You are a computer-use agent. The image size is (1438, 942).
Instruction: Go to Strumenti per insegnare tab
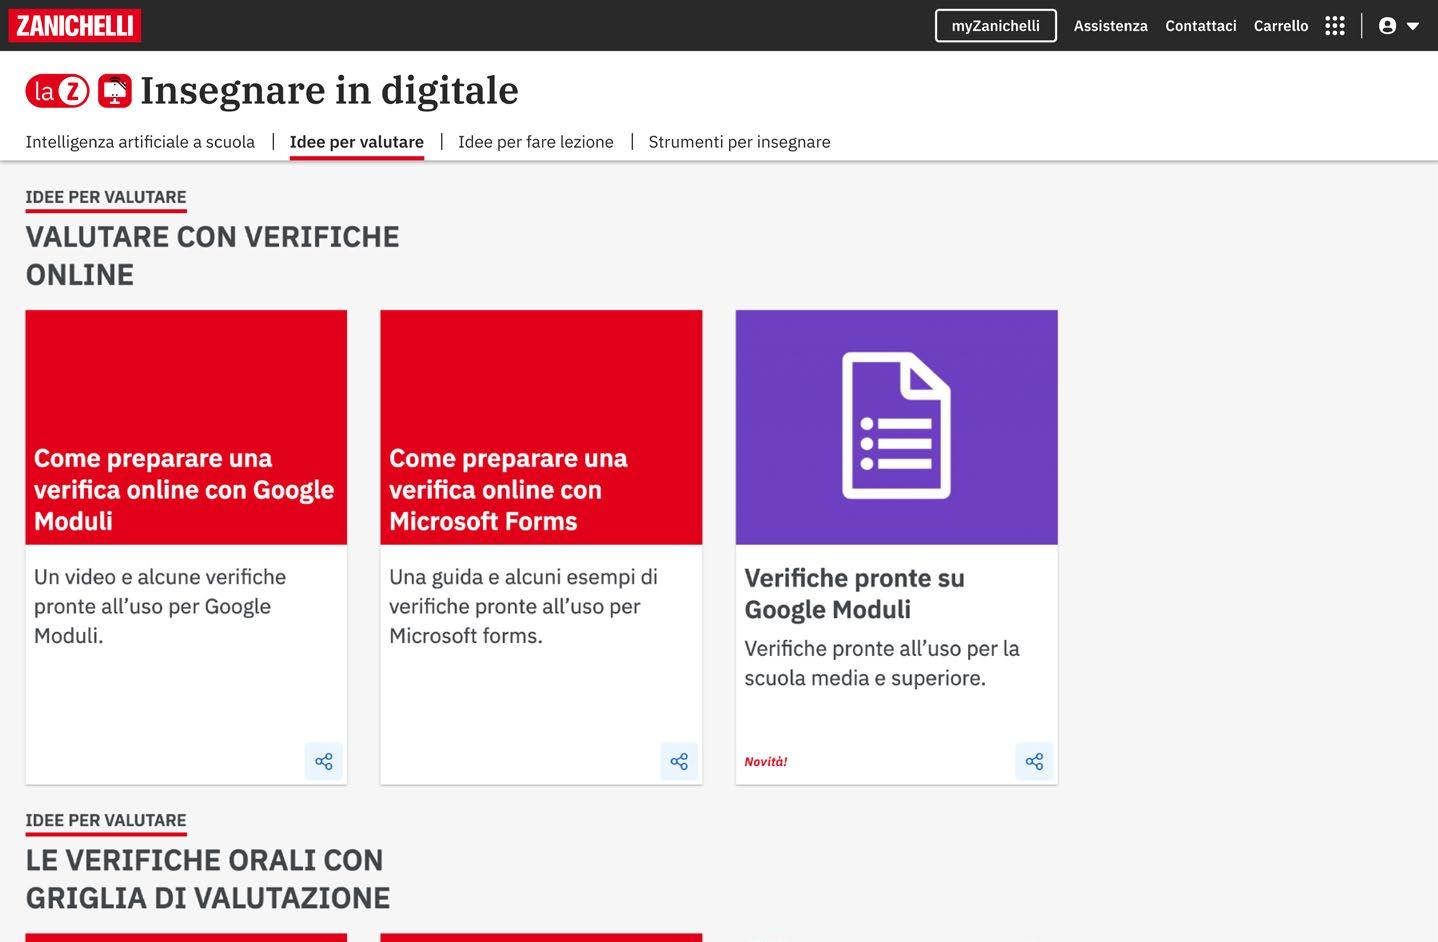tap(739, 142)
